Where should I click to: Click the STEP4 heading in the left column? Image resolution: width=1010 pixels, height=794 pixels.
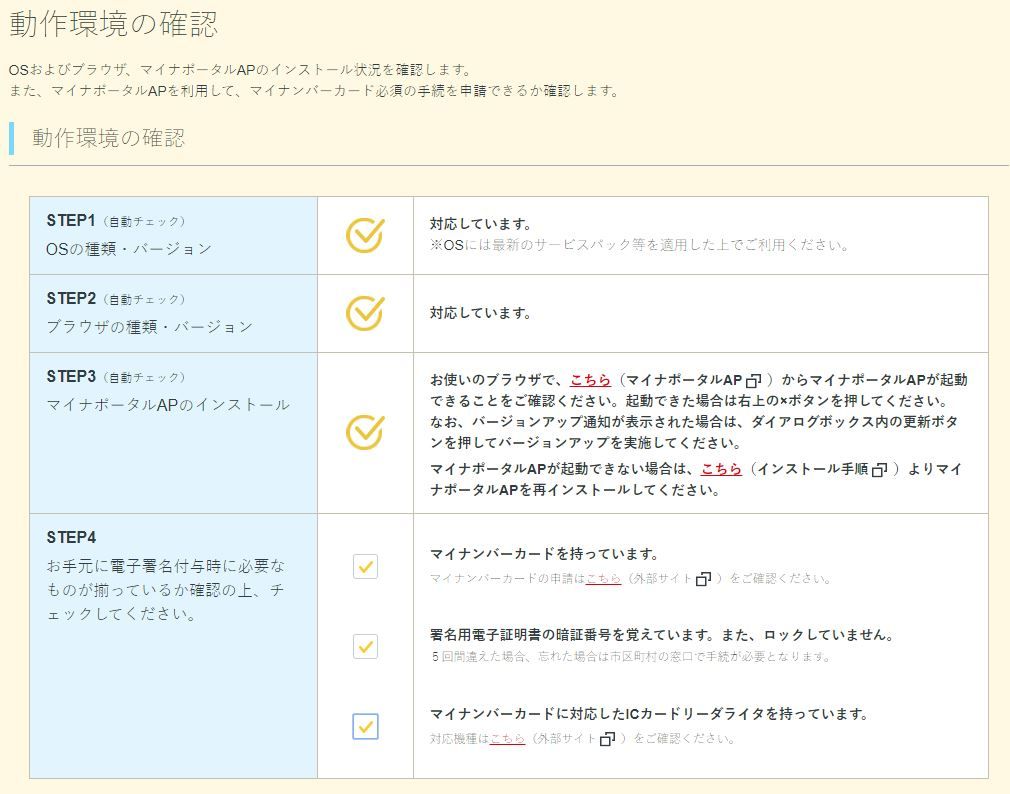[71, 537]
